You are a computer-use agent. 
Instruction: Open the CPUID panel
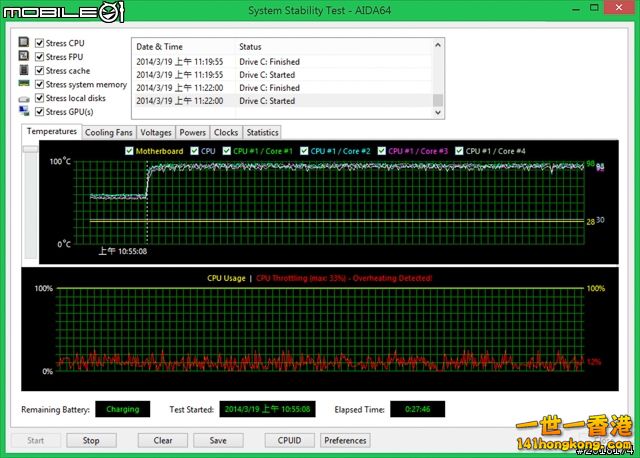click(289, 440)
